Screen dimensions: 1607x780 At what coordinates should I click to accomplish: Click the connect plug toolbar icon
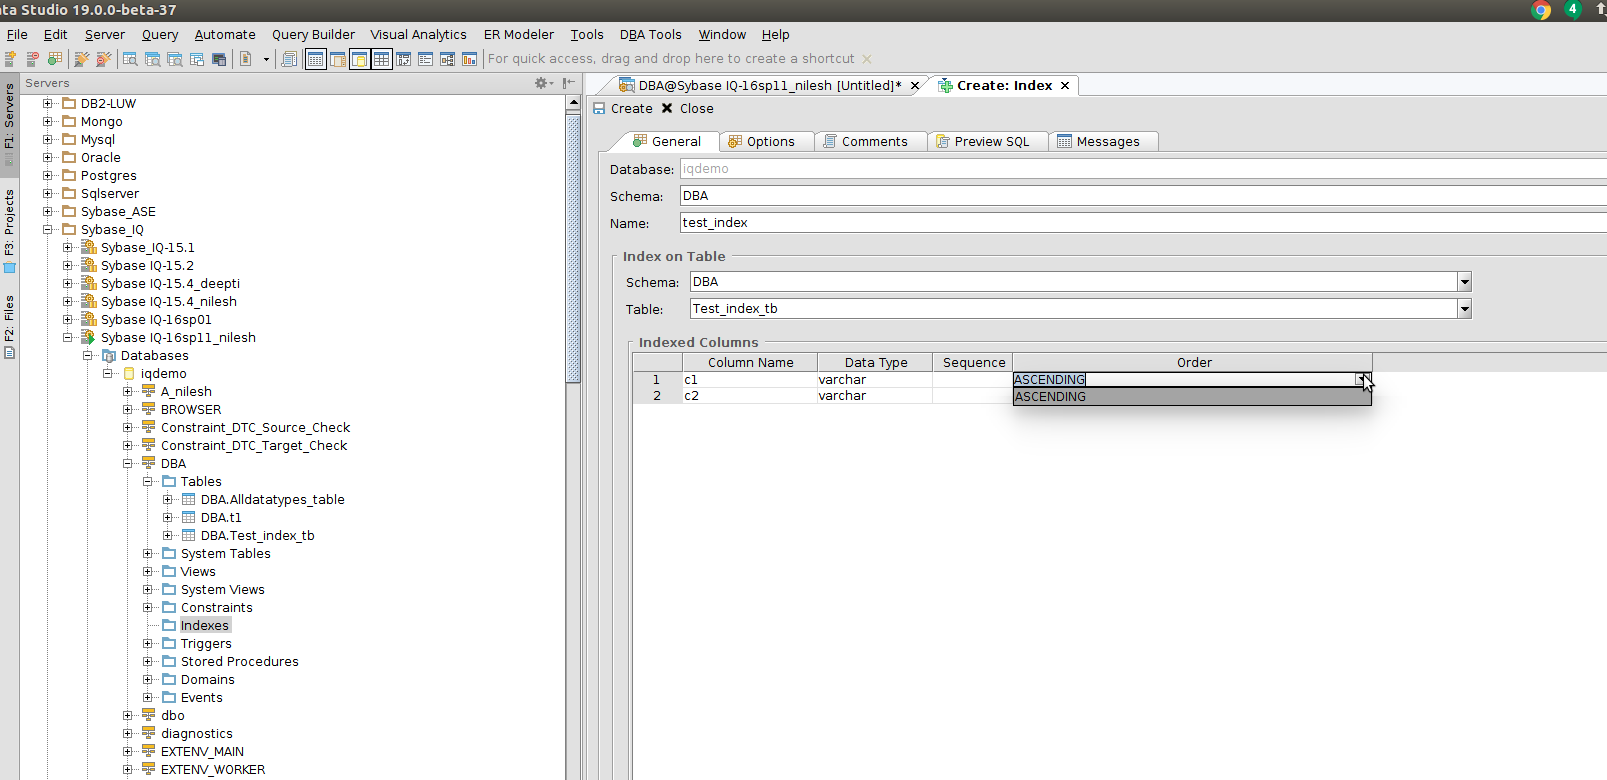point(81,59)
